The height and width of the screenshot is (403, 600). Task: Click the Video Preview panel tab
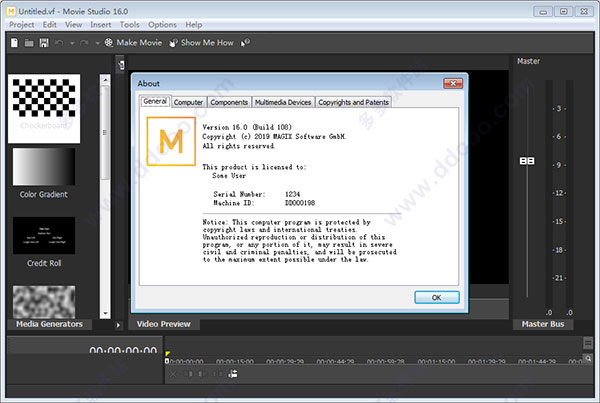(x=164, y=324)
